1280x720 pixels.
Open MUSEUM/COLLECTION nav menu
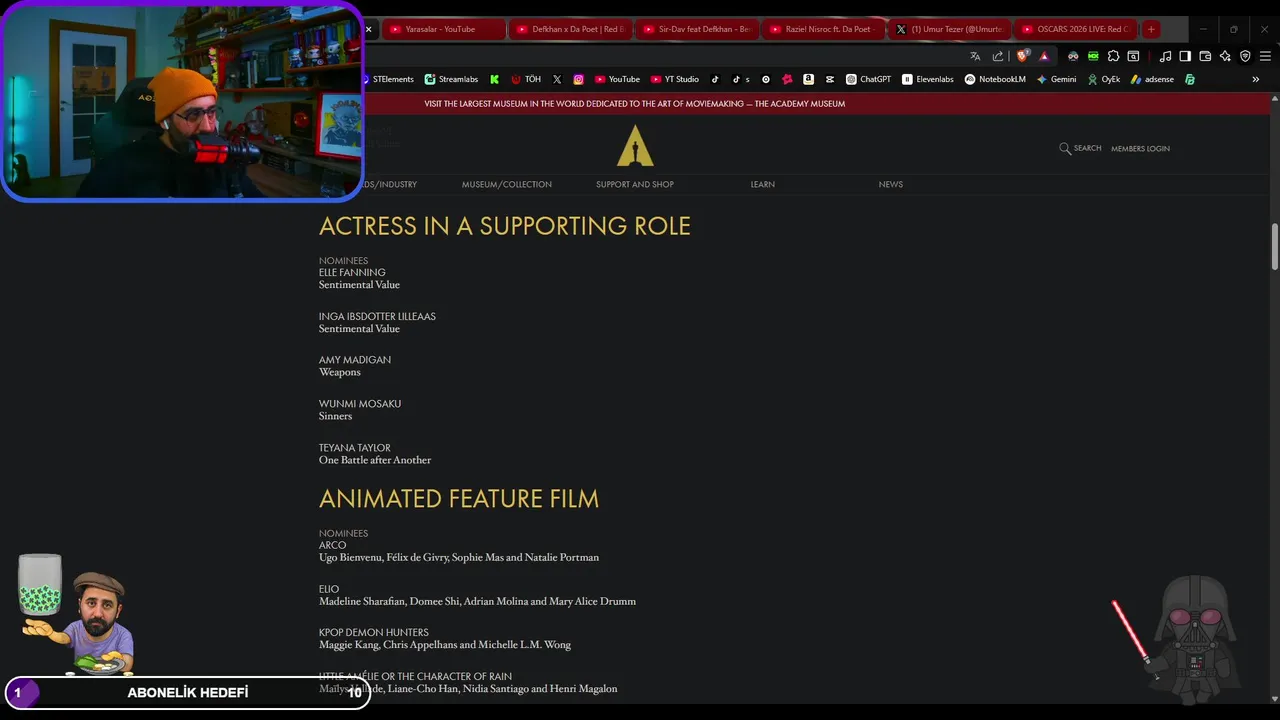tap(507, 184)
